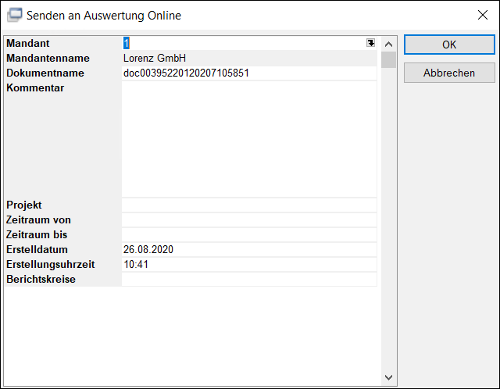Image resolution: width=500 pixels, height=389 pixels.
Task: Click the vertical scrollbar thumb
Action: tap(388, 60)
